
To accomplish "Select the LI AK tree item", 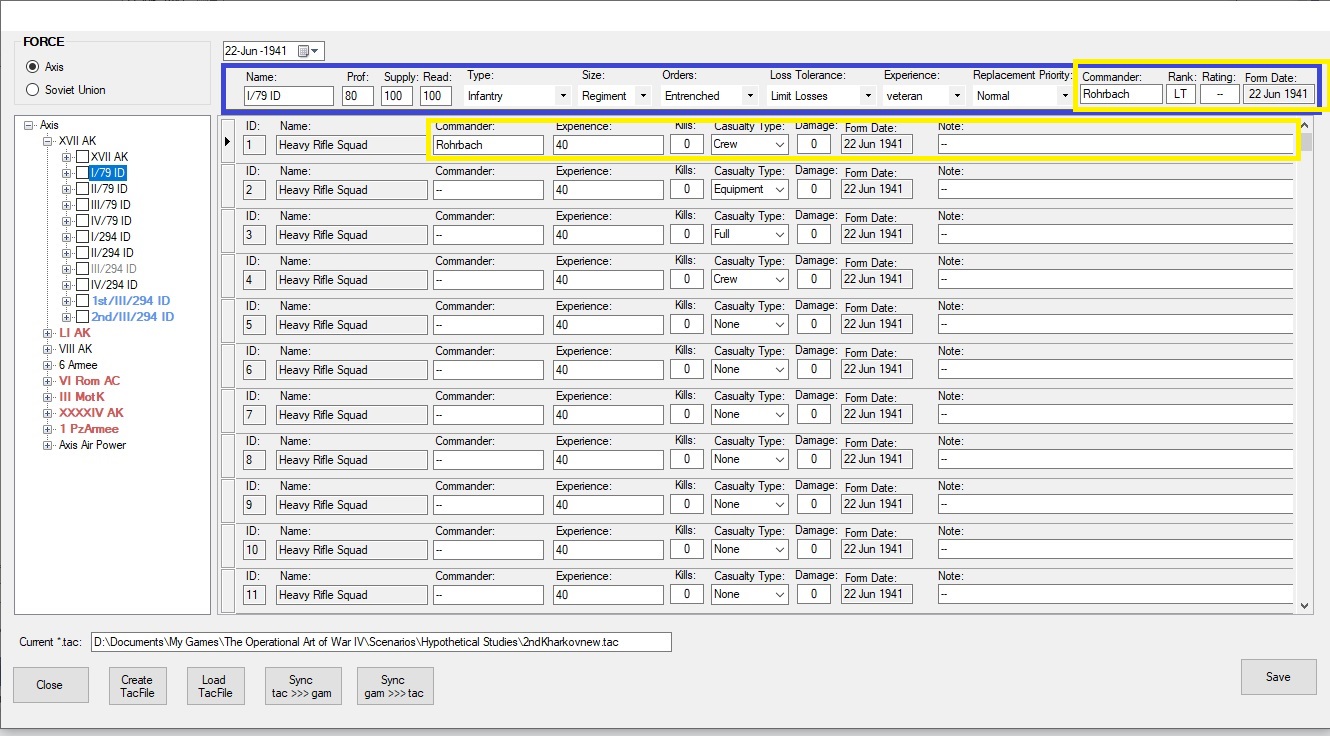I will tap(75, 333).
